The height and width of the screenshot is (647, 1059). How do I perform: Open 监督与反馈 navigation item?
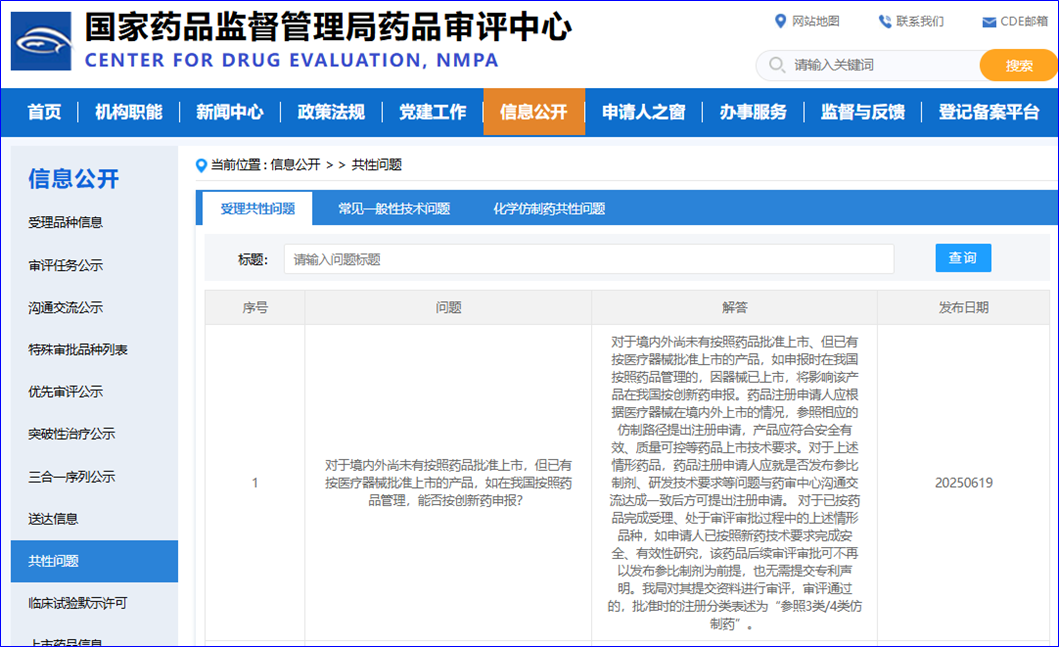coord(862,112)
